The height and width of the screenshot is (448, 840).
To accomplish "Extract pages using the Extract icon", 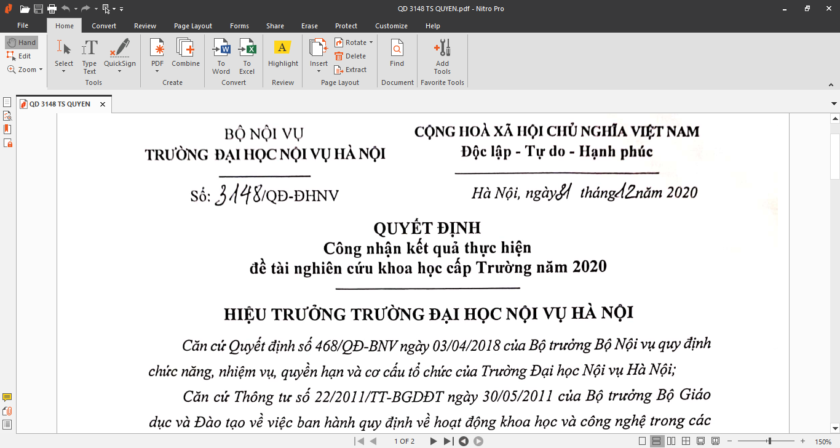I will tap(350, 69).
